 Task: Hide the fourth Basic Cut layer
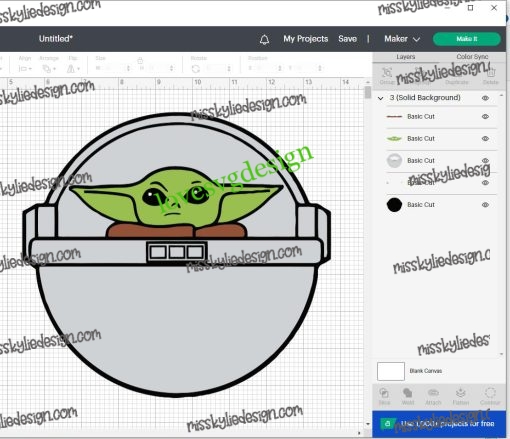pos(485,183)
